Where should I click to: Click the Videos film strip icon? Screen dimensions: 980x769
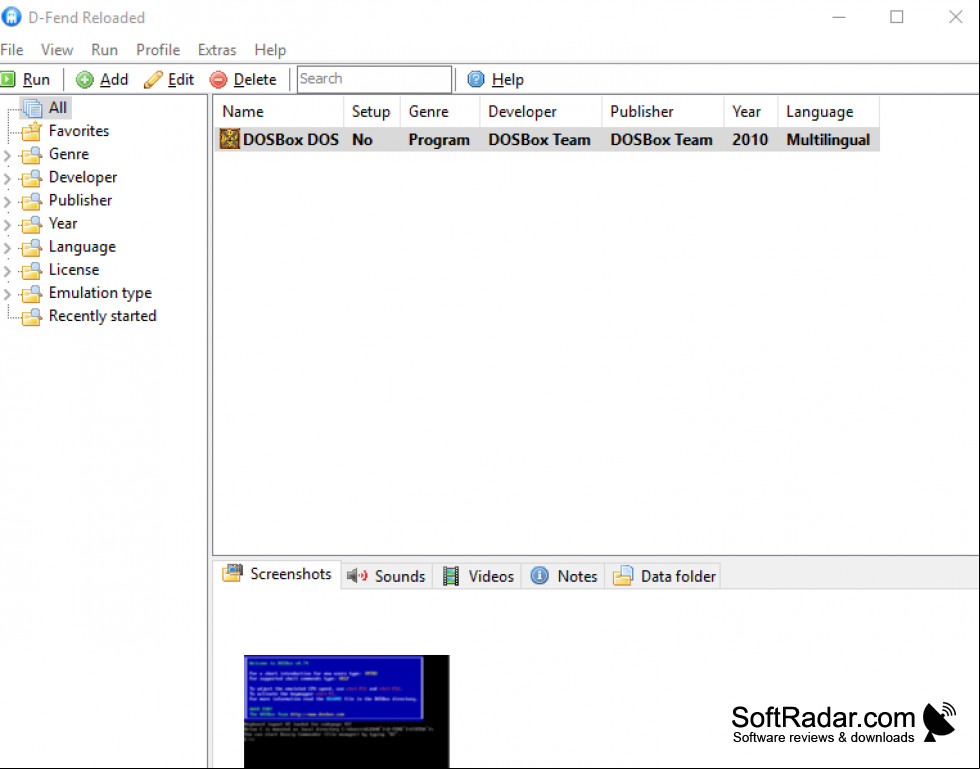pyautogui.click(x=451, y=576)
